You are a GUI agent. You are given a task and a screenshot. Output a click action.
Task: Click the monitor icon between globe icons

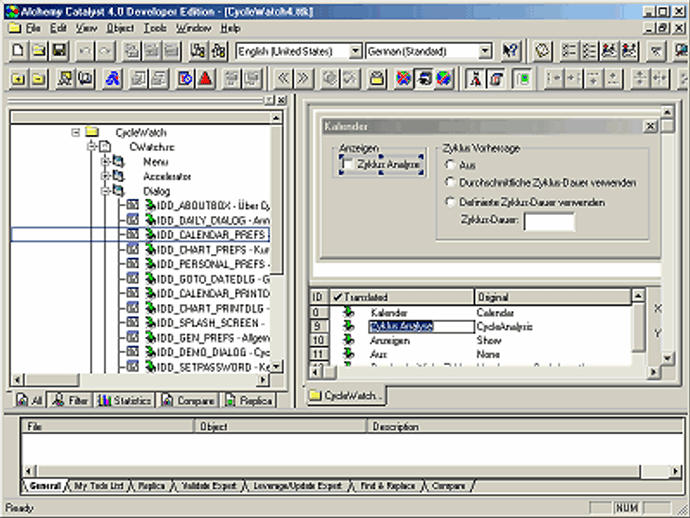pyautogui.click(x=424, y=79)
